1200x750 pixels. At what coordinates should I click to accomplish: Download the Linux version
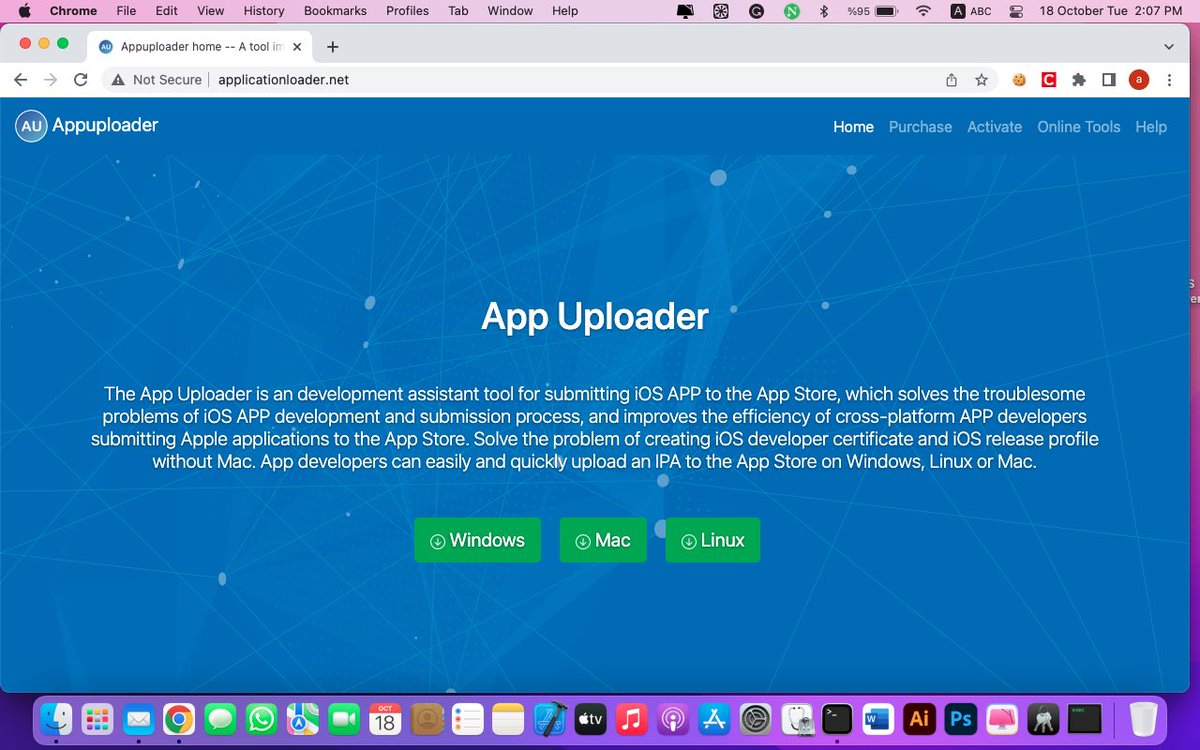712,540
